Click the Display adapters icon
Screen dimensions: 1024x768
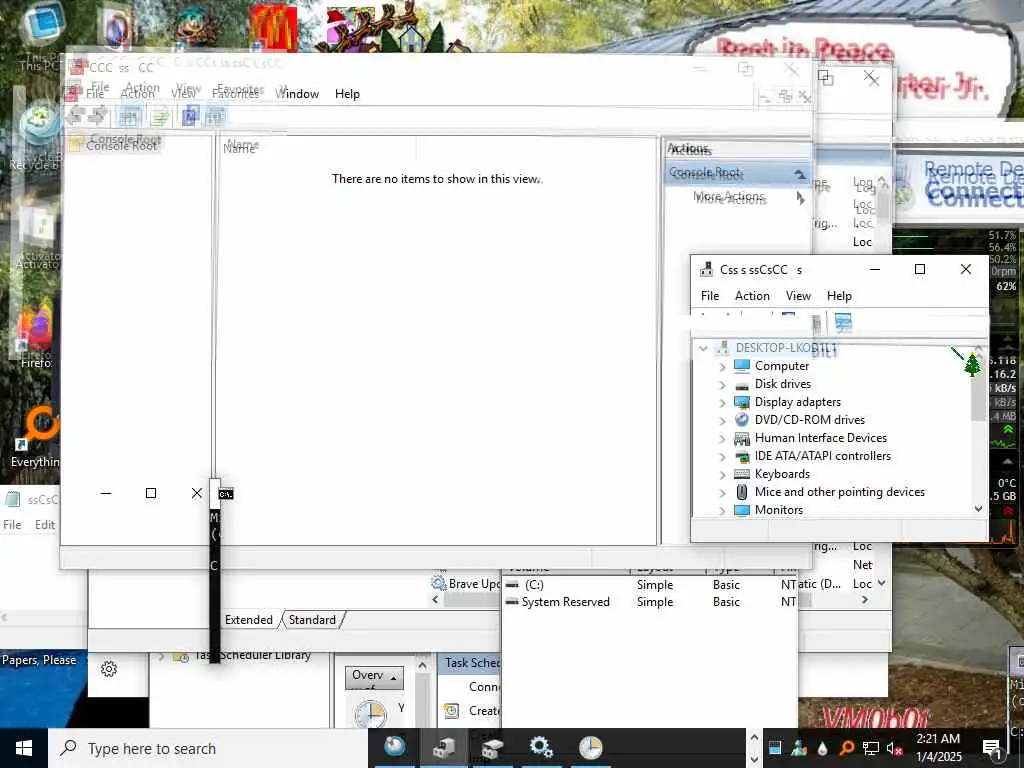click(742, 402)
